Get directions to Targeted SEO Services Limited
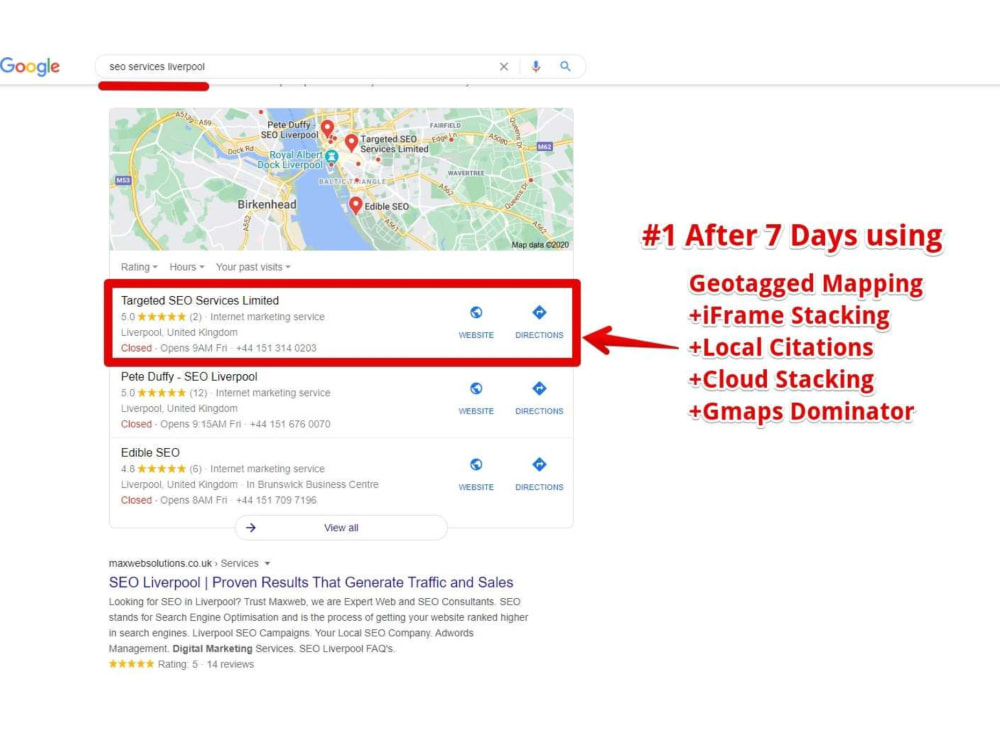 tap(539, 312)
